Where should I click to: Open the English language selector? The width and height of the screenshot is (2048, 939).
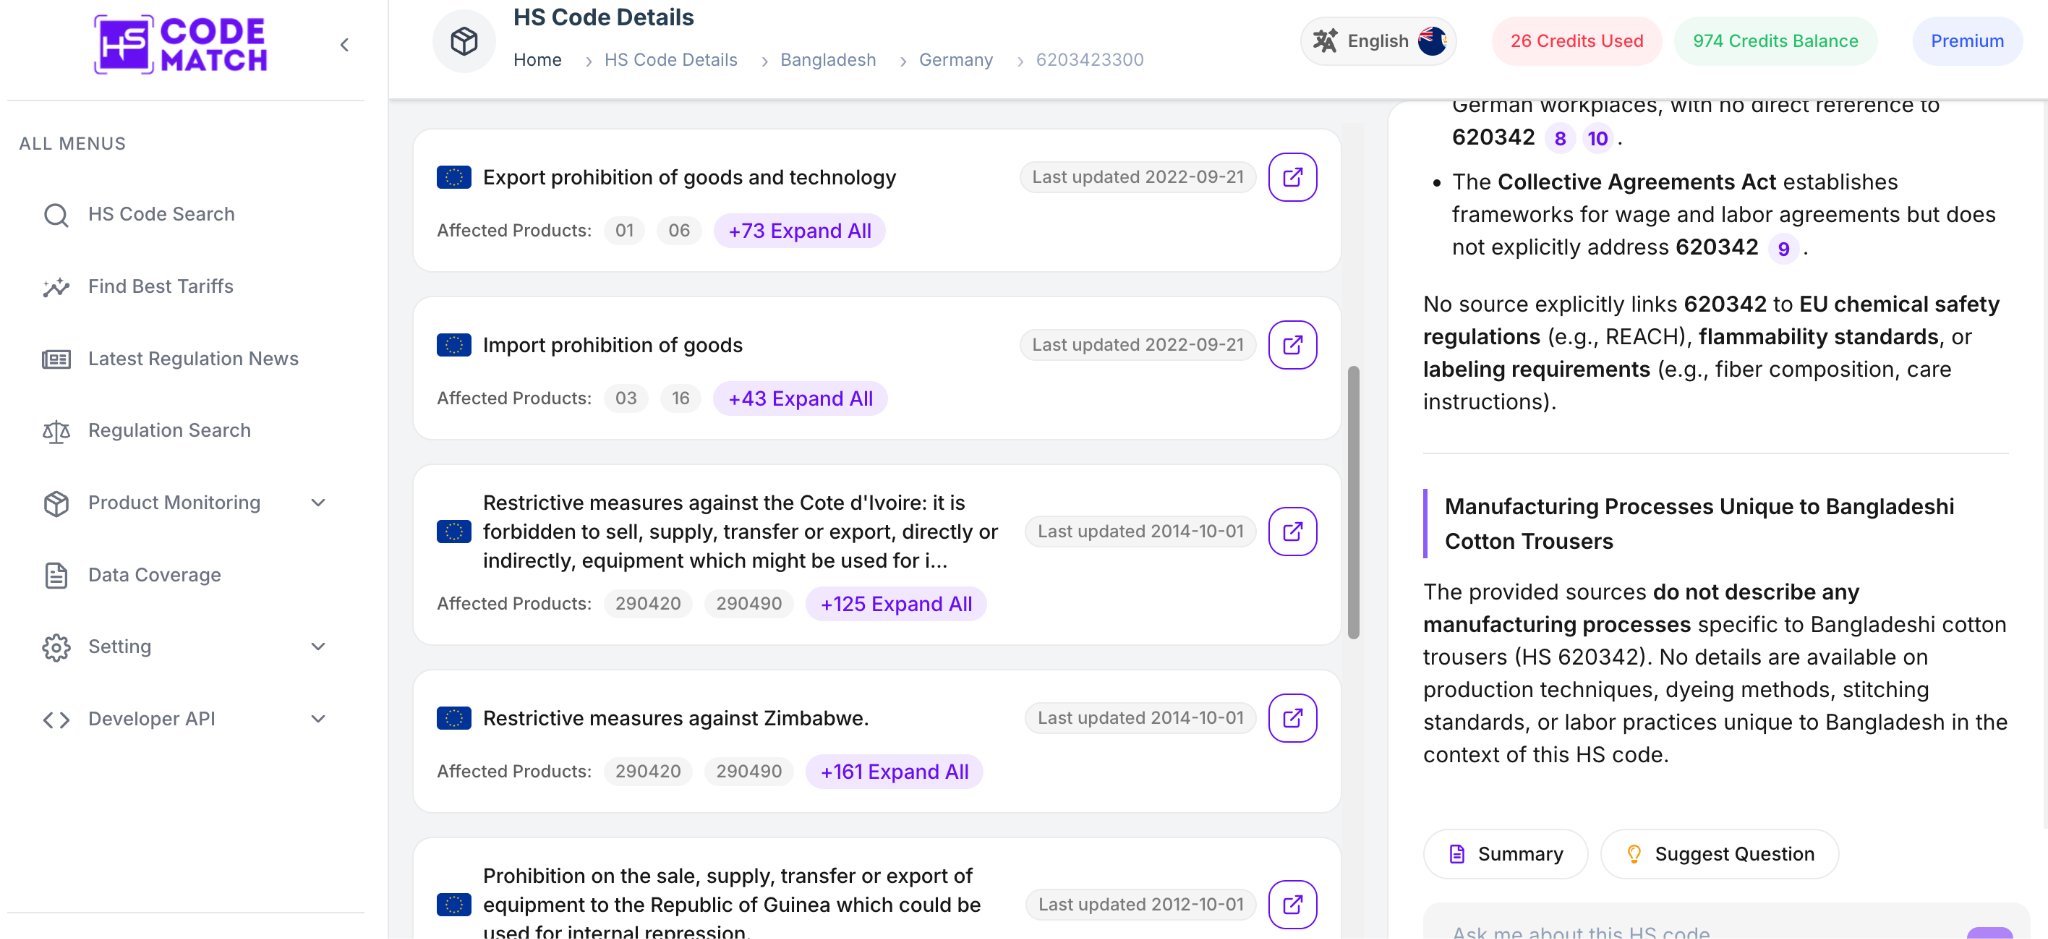tap(1378, 41)
